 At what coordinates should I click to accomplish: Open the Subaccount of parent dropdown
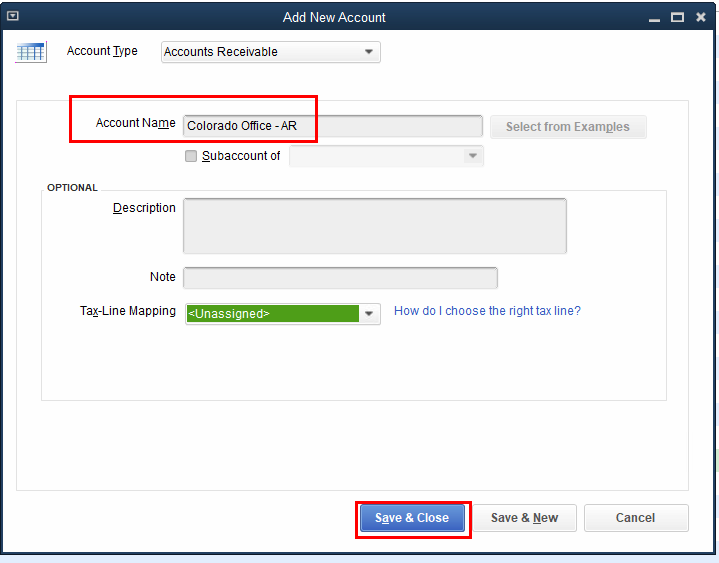pos(386,156)
